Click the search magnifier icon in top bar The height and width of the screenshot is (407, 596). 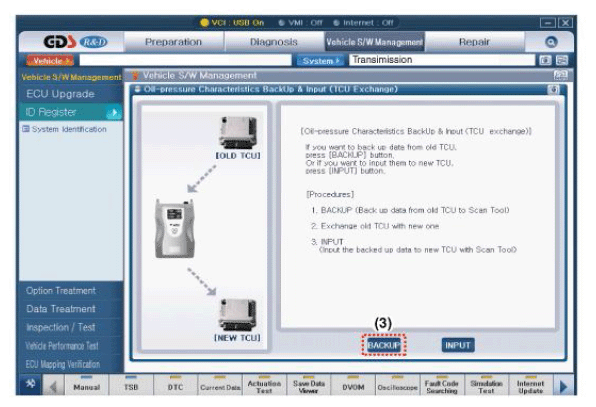[x=551, y=42]
